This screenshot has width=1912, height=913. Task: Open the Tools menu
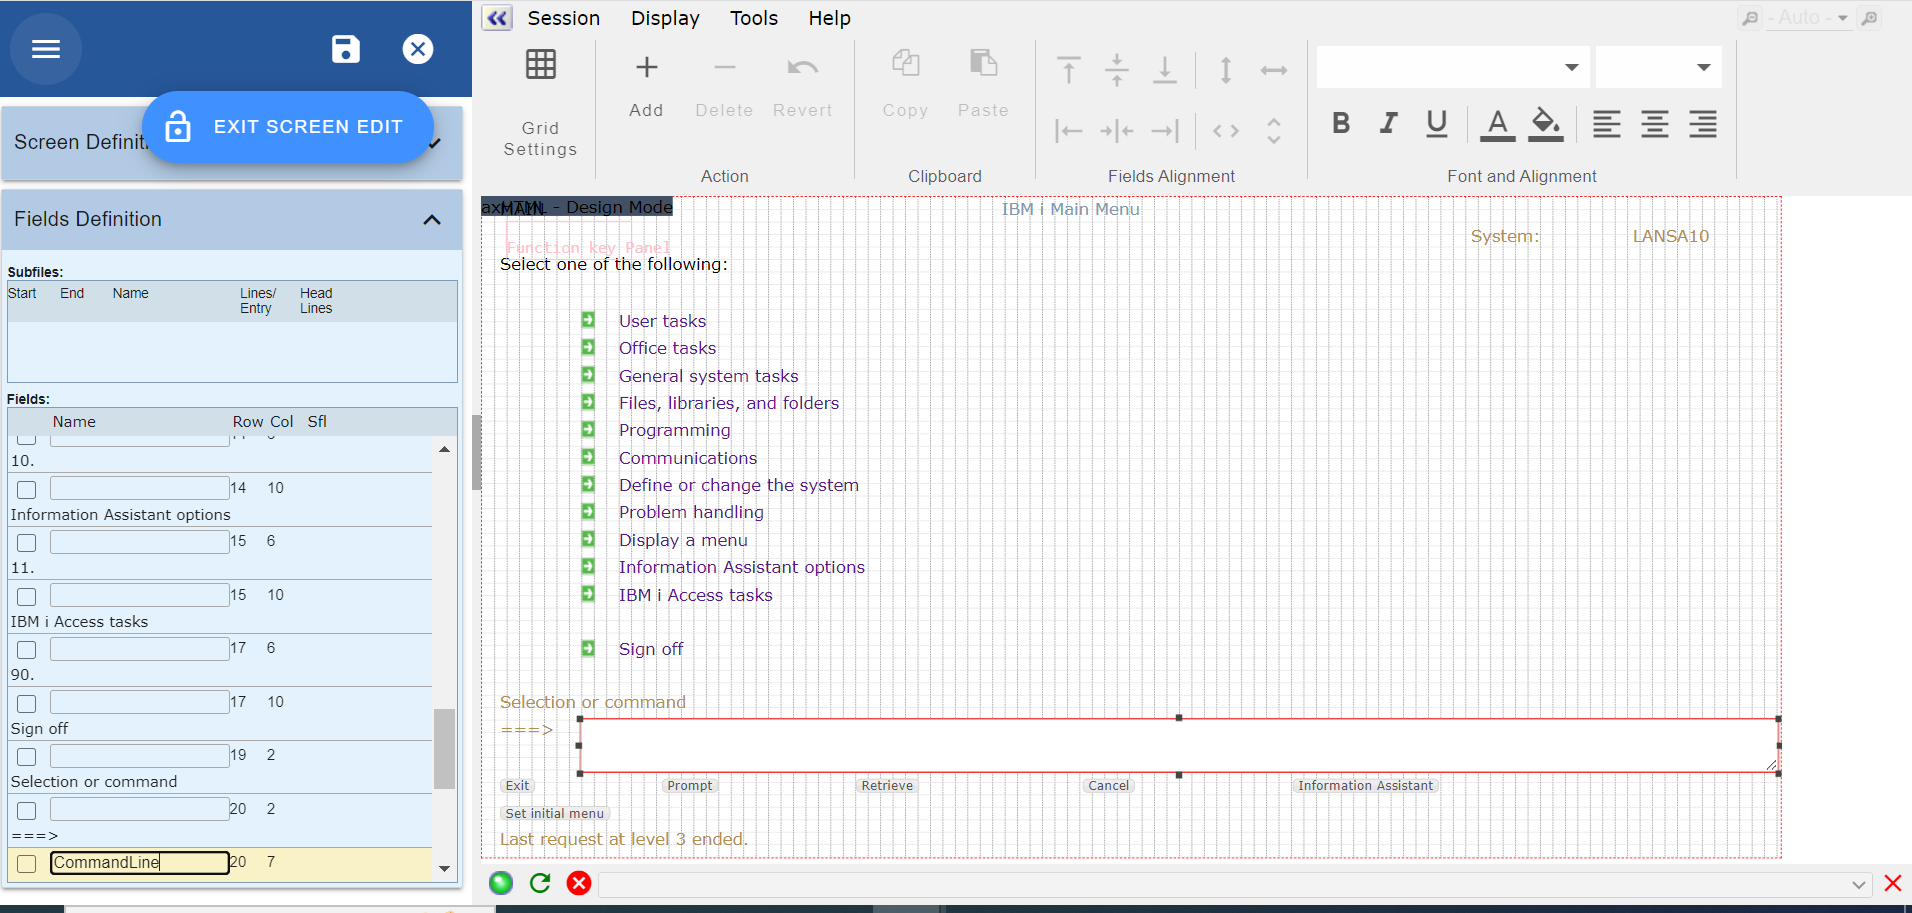pyautogui.click(x=753, y=18)
